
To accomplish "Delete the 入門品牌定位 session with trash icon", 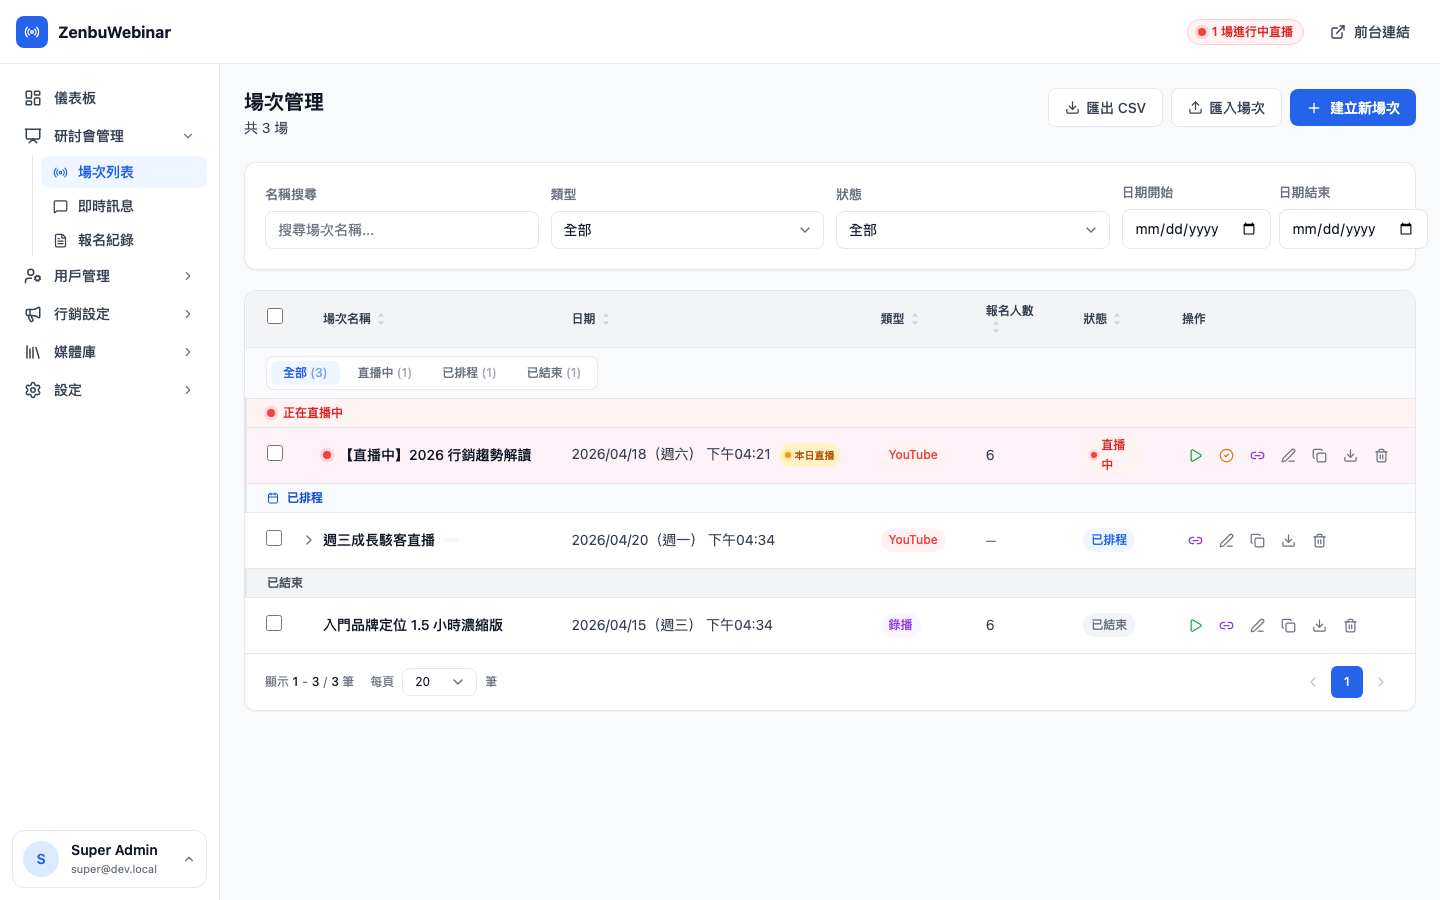I will 1350,625.
